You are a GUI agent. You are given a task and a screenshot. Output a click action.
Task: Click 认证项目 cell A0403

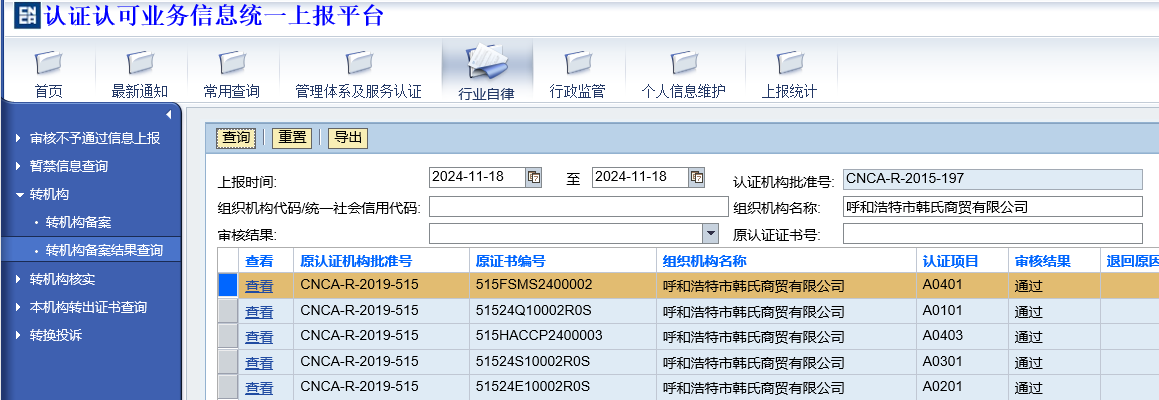click(943, 336)
